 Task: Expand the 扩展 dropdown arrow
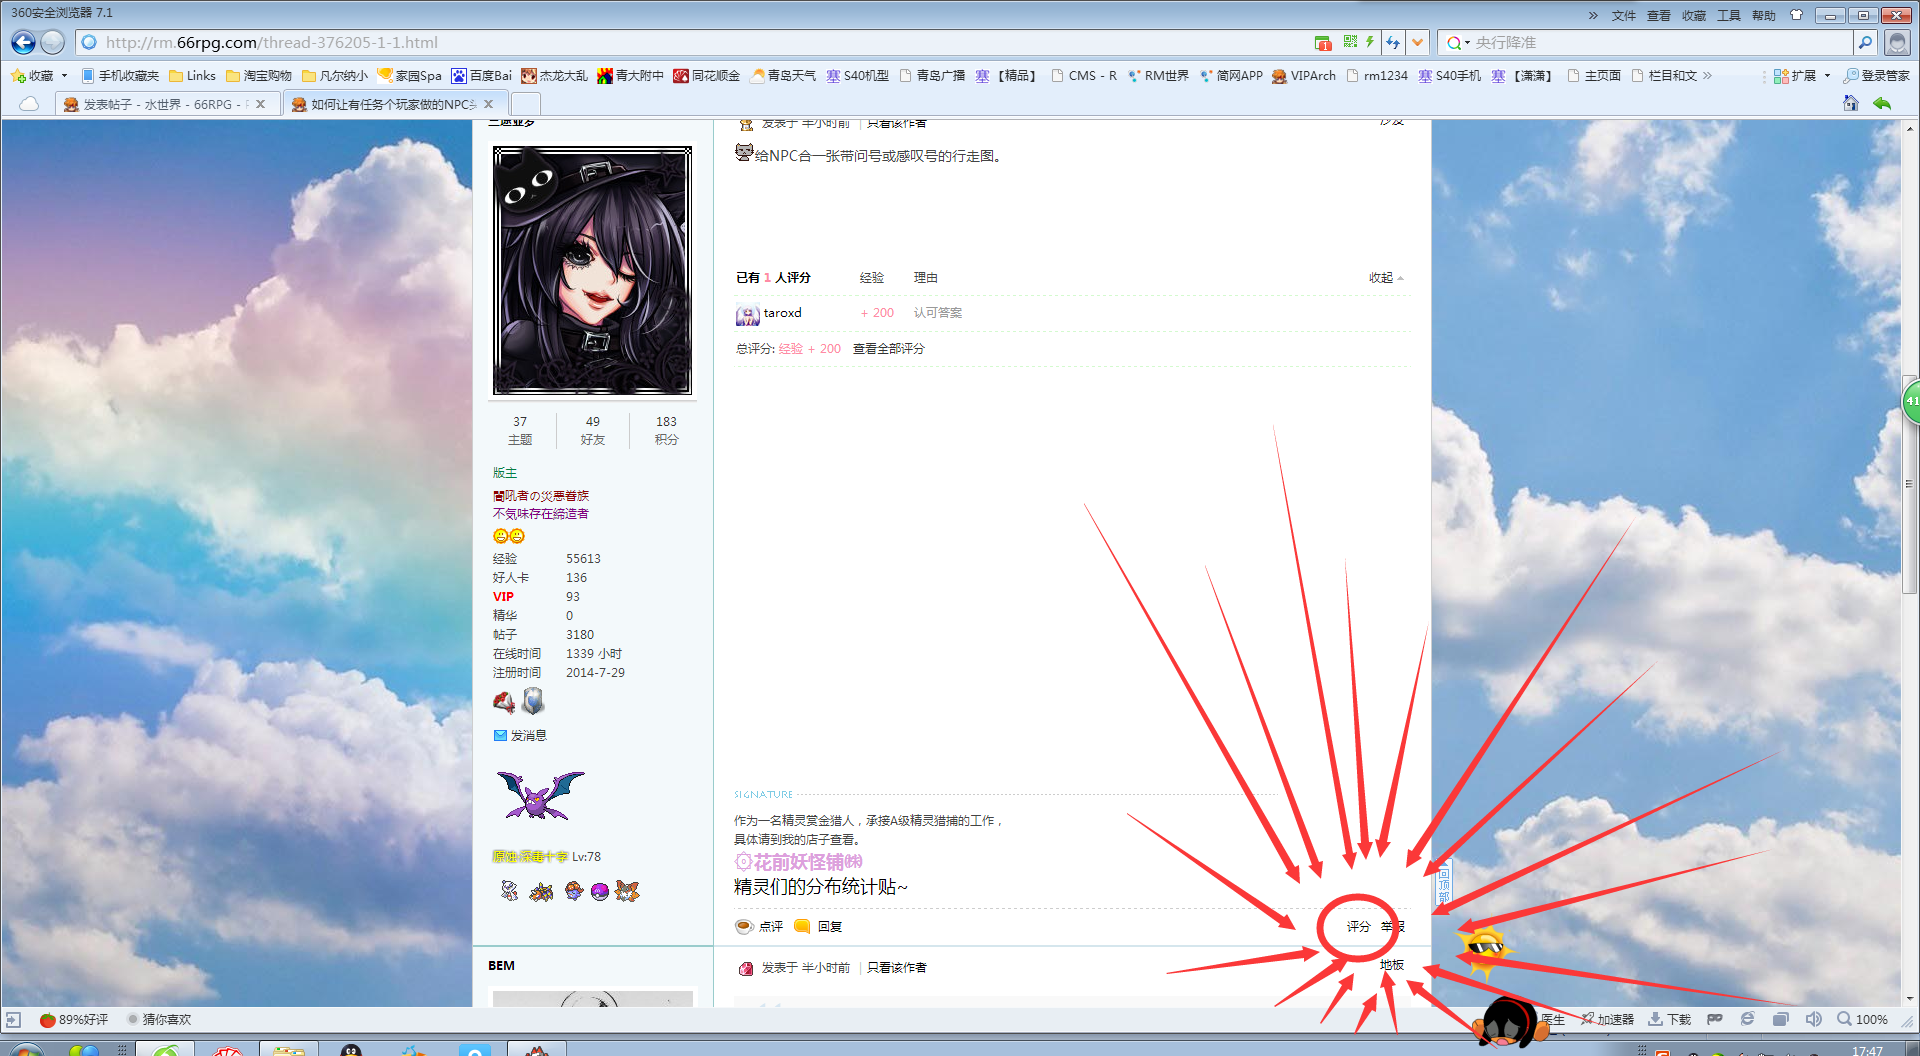click(1827, 76)
